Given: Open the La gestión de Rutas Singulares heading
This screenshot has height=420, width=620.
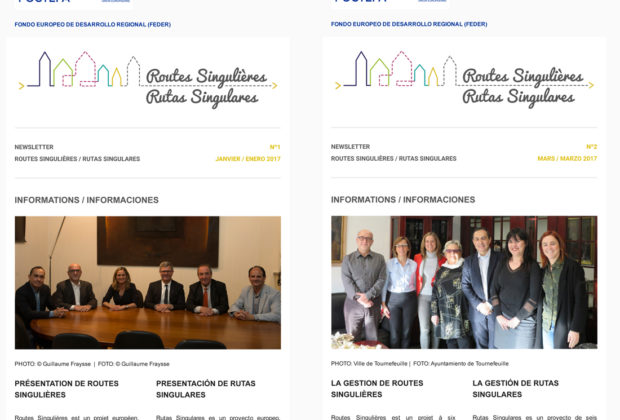Looking at the screenshot, I should click(515, 389).
